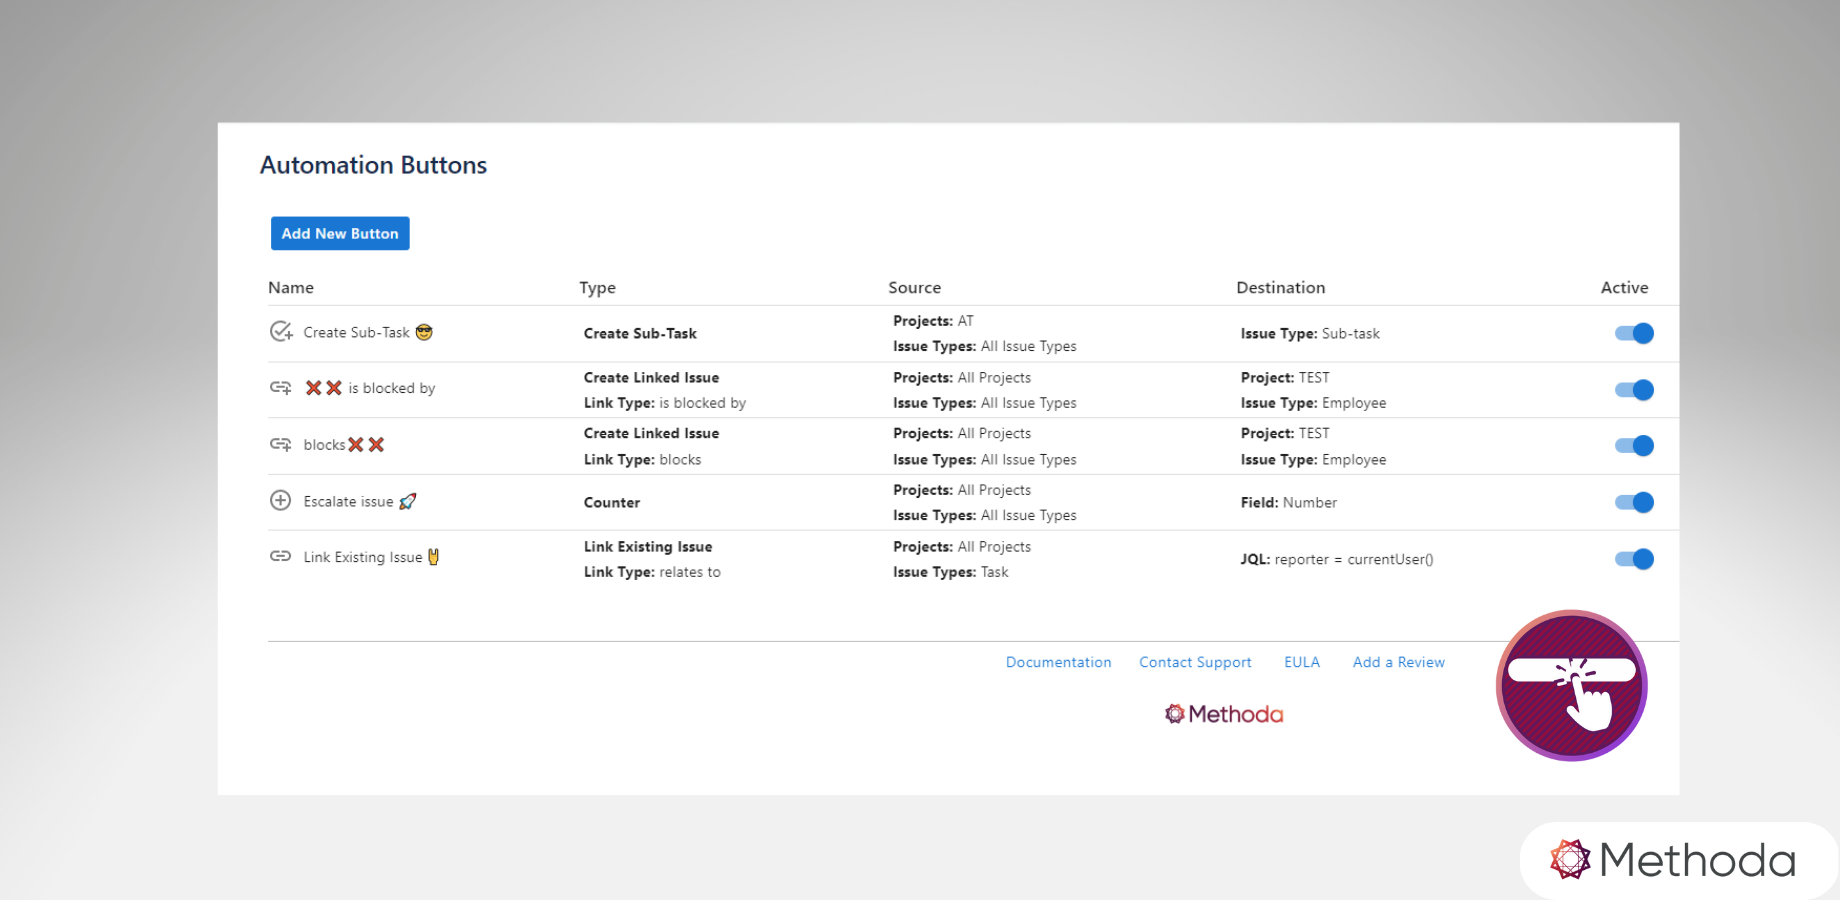Switch off the Link Existing Issue toggle
The width and height of the screenshot is (1840, 900).
point(1634,559)
